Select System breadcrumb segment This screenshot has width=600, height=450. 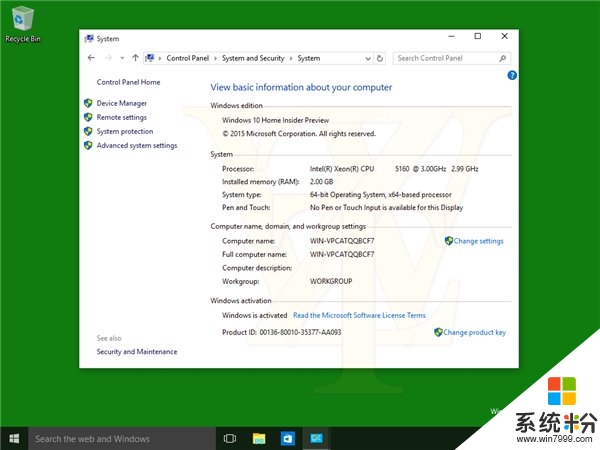(308, 58)
